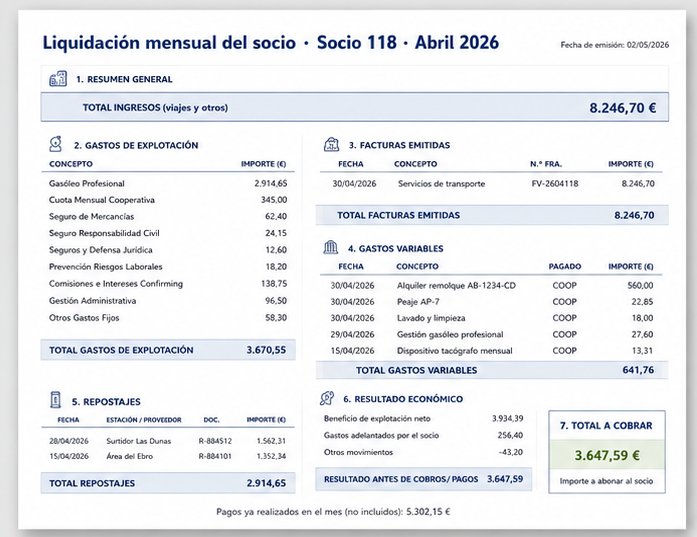Click the green 3.647,59 € total box
Screen dimensions: 697x537
[x=607, y=455]
